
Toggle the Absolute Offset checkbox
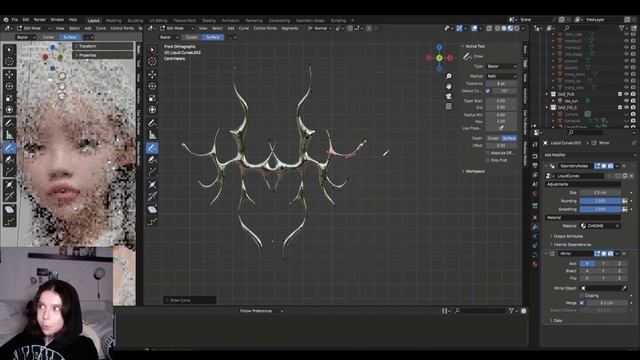[x=488, y=153]
